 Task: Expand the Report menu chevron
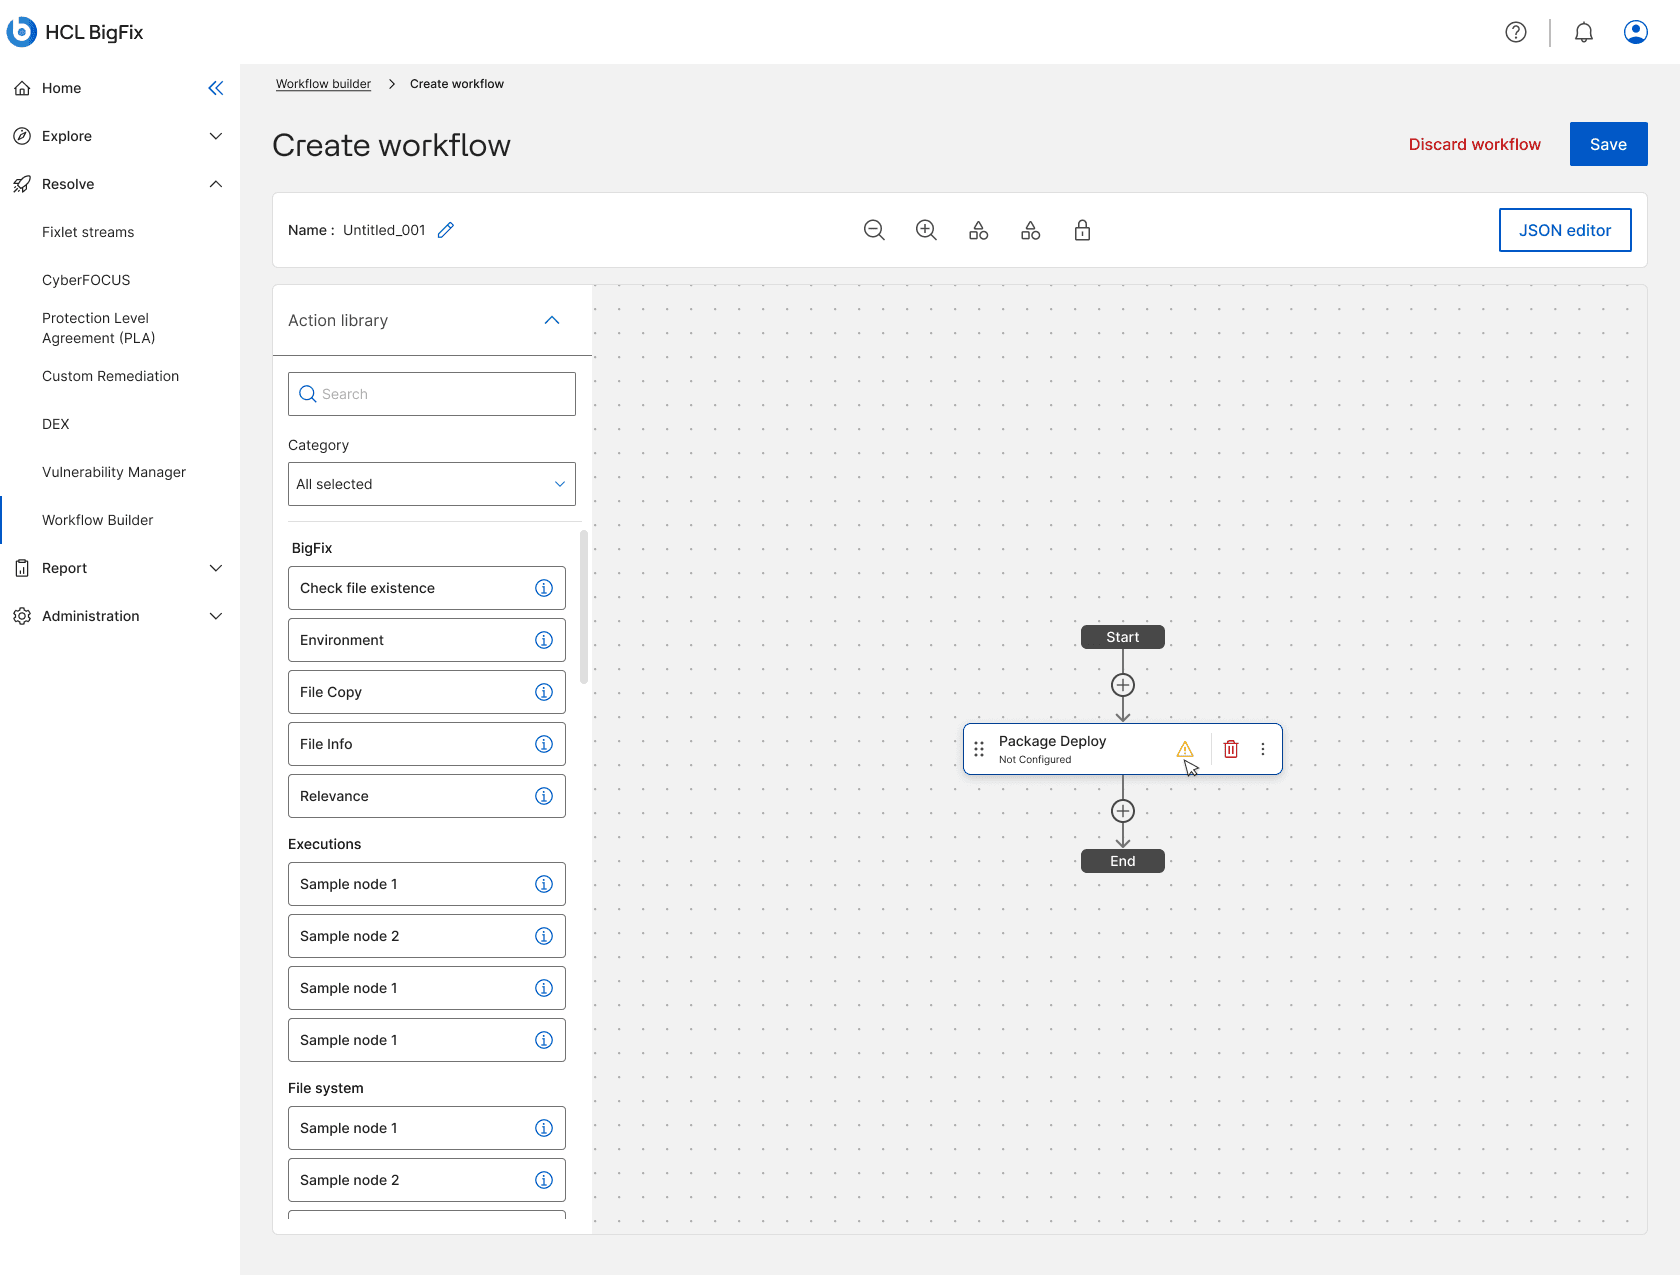216,568
